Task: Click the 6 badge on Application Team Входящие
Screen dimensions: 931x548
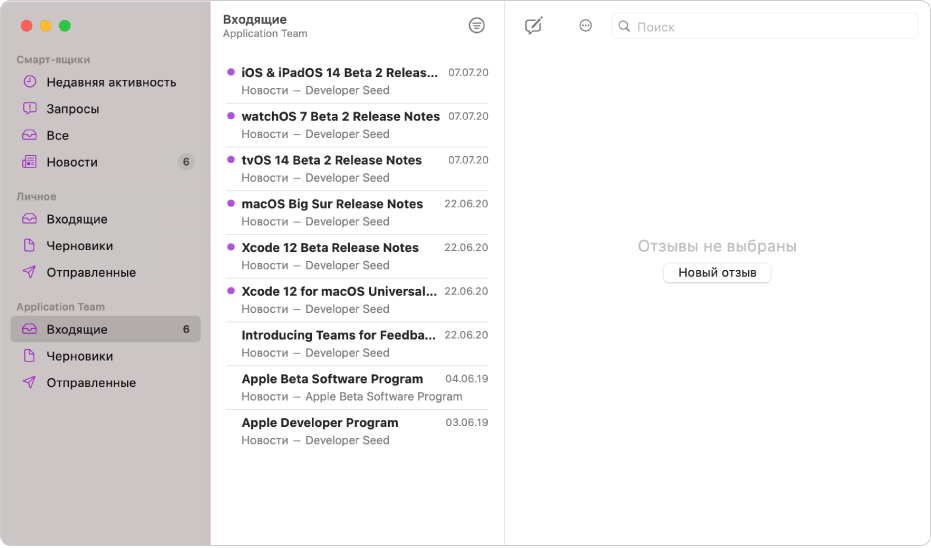Action: pyautogui.click(x=186, y=329)
